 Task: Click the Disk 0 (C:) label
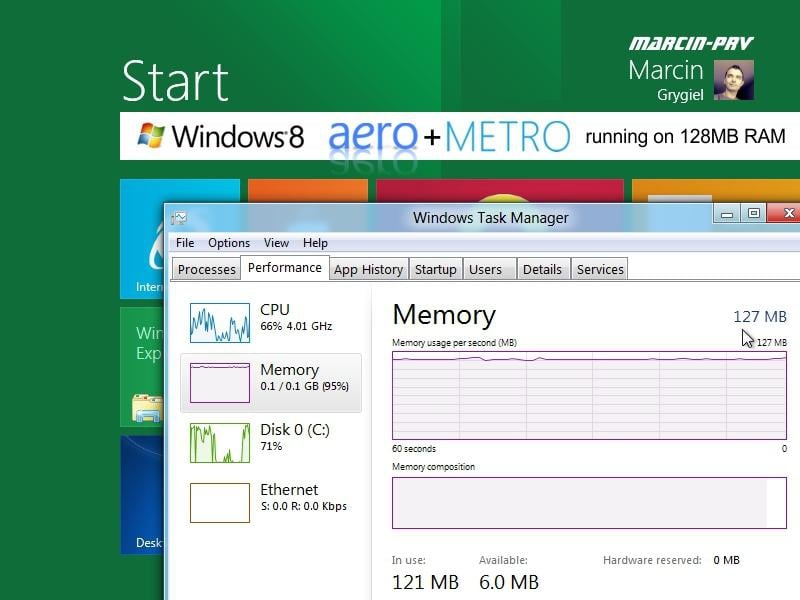[x=295, y=430]
